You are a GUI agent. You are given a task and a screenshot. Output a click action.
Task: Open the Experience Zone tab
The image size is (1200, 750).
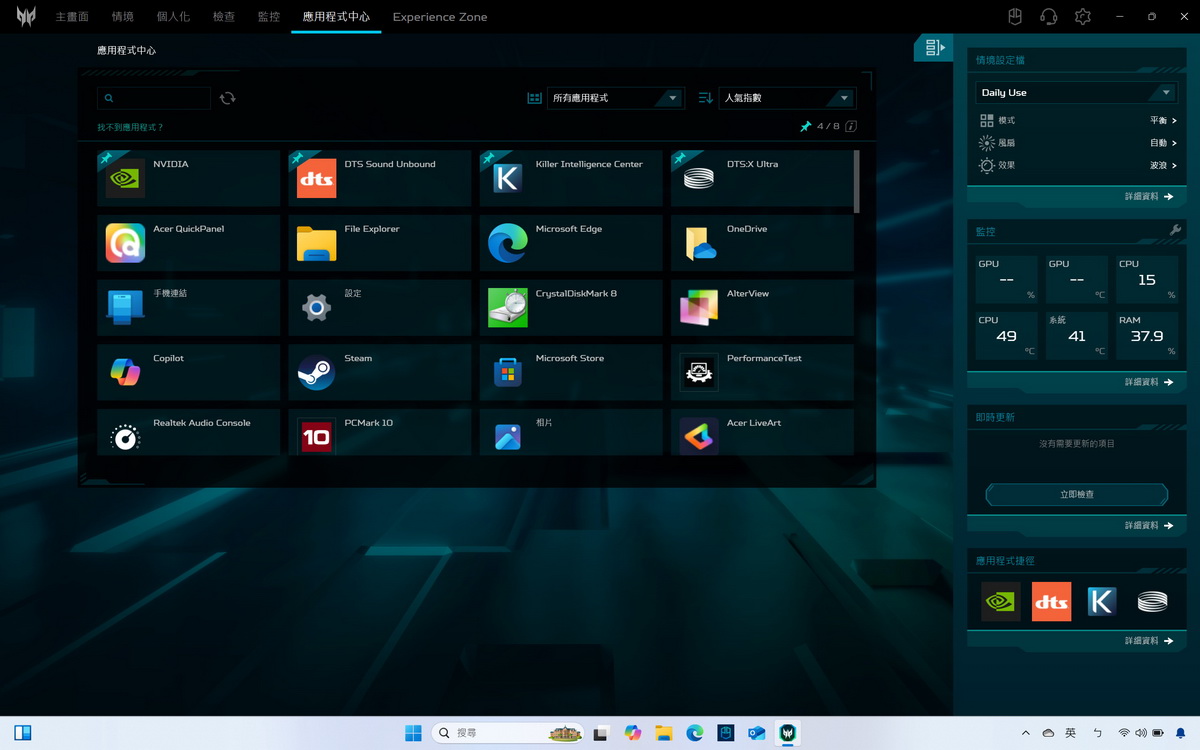440,17
